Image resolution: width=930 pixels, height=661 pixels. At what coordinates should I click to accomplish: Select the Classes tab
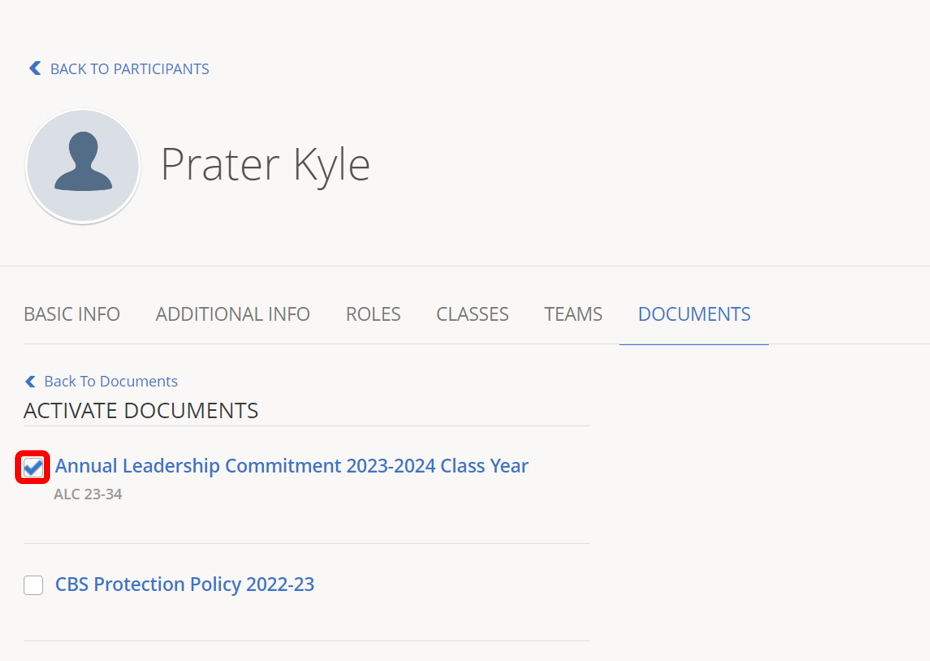click(x=472, y=314)
